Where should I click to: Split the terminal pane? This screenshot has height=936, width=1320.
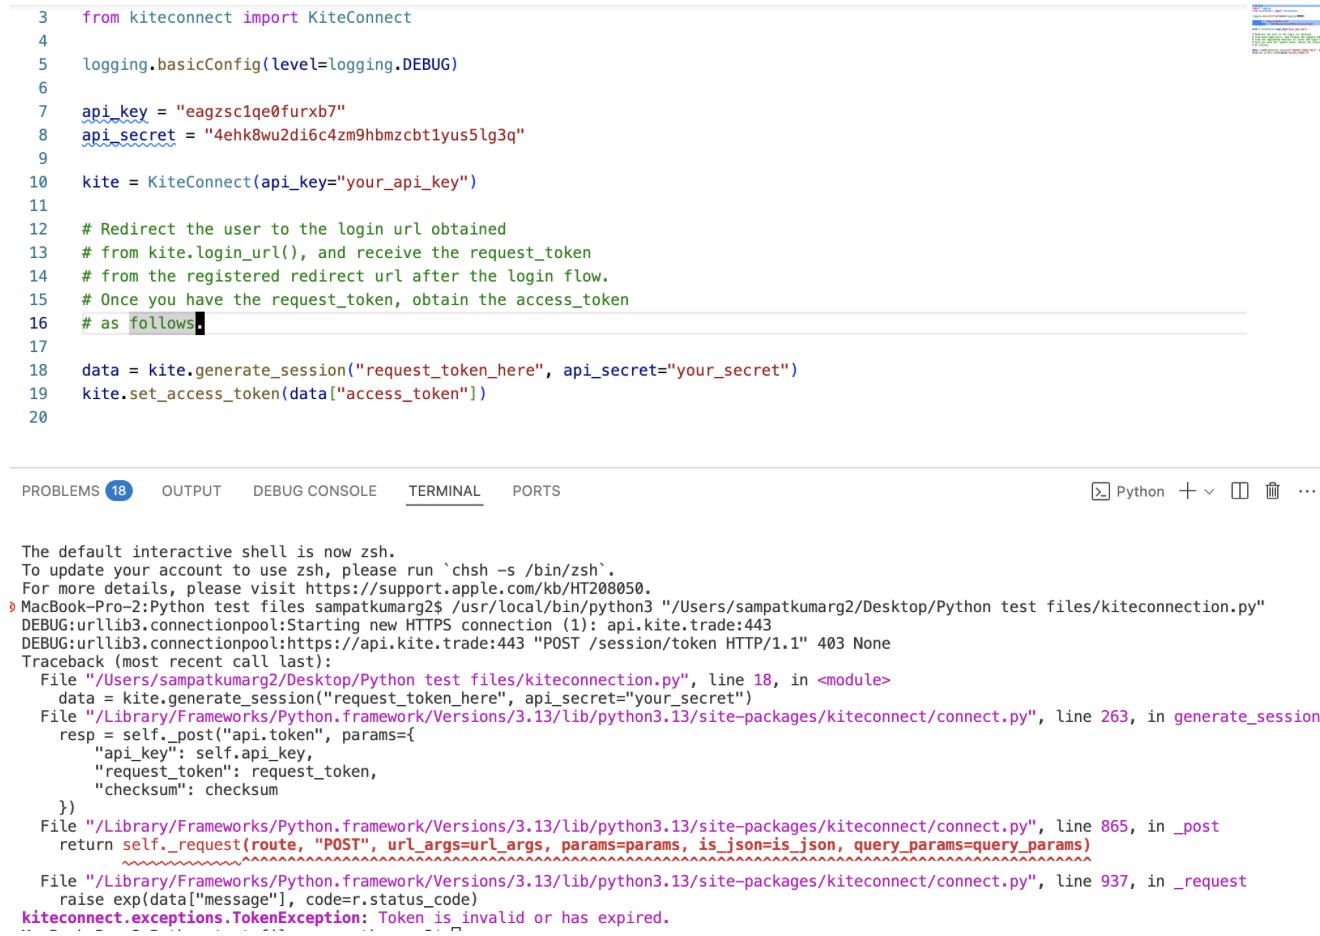coord(1240,491)
